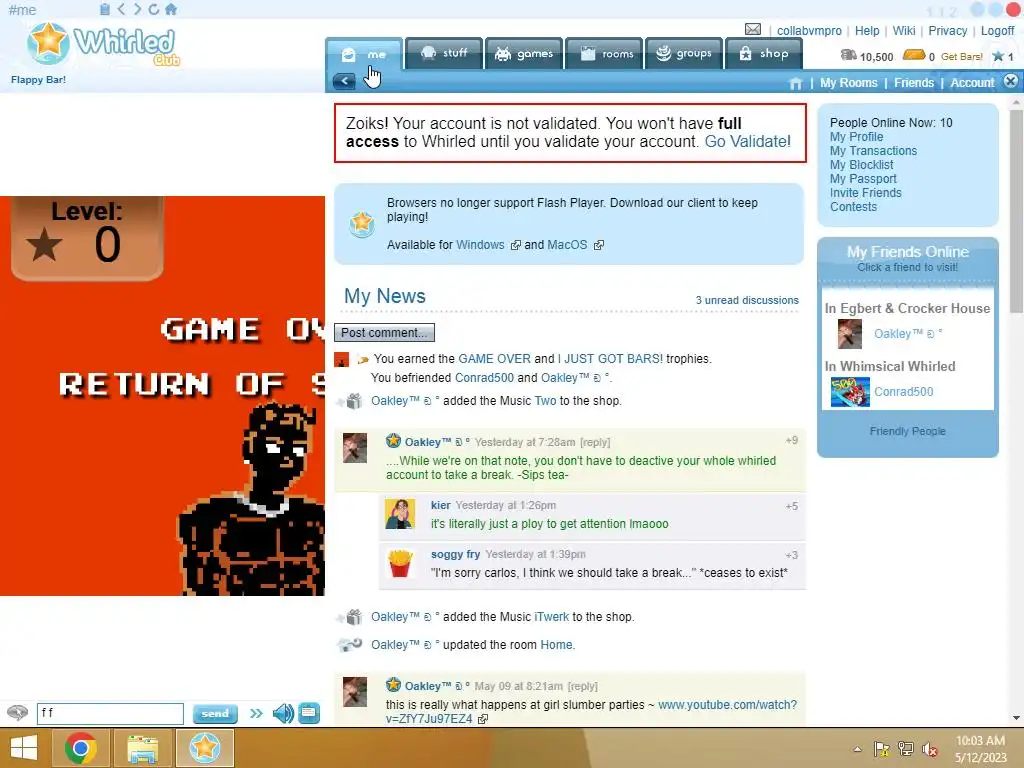Screen dimensions: 1024x768
Task: Go back with the top toolbar arrow
Action: 121,9
